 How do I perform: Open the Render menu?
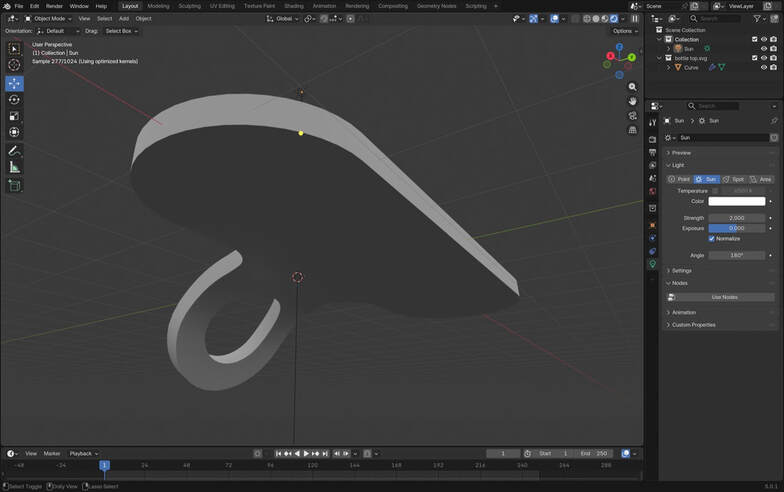click(55, 6)
